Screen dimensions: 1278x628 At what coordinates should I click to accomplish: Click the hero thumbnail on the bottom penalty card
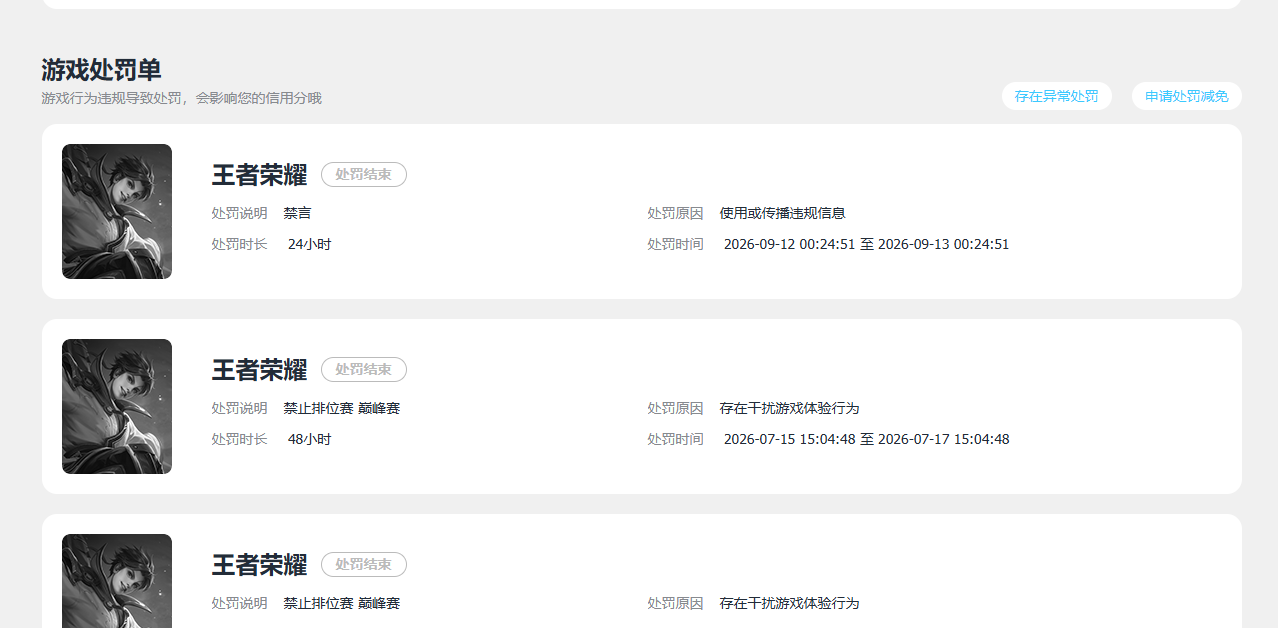click(117, 581)
